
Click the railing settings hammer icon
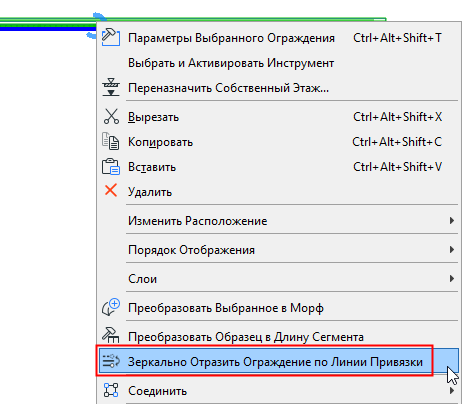[x=111, y=37]
